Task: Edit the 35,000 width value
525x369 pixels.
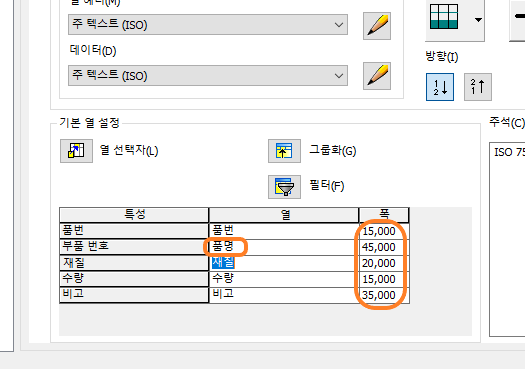Action: 384,295
